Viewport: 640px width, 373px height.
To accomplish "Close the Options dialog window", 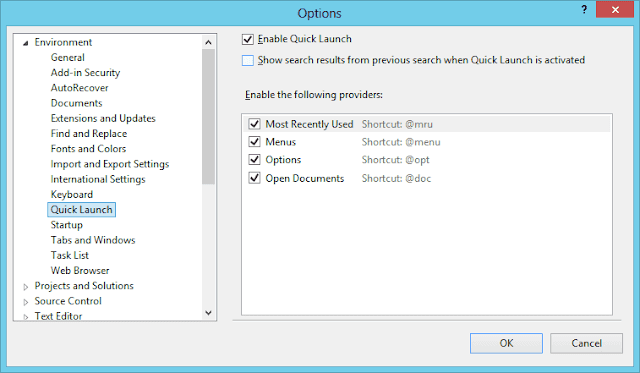I will [x=615, y=10].
